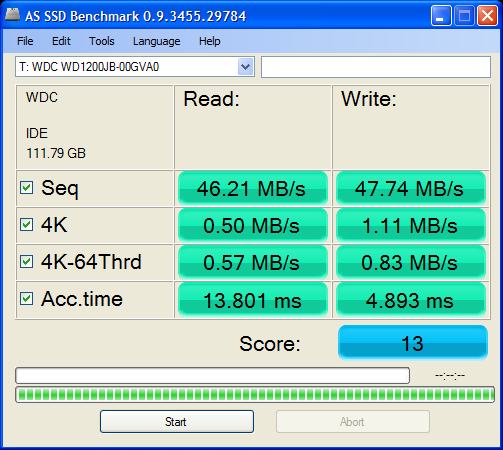Click the 4K test label
The image size is (503, 450).
tap(54, 225)
